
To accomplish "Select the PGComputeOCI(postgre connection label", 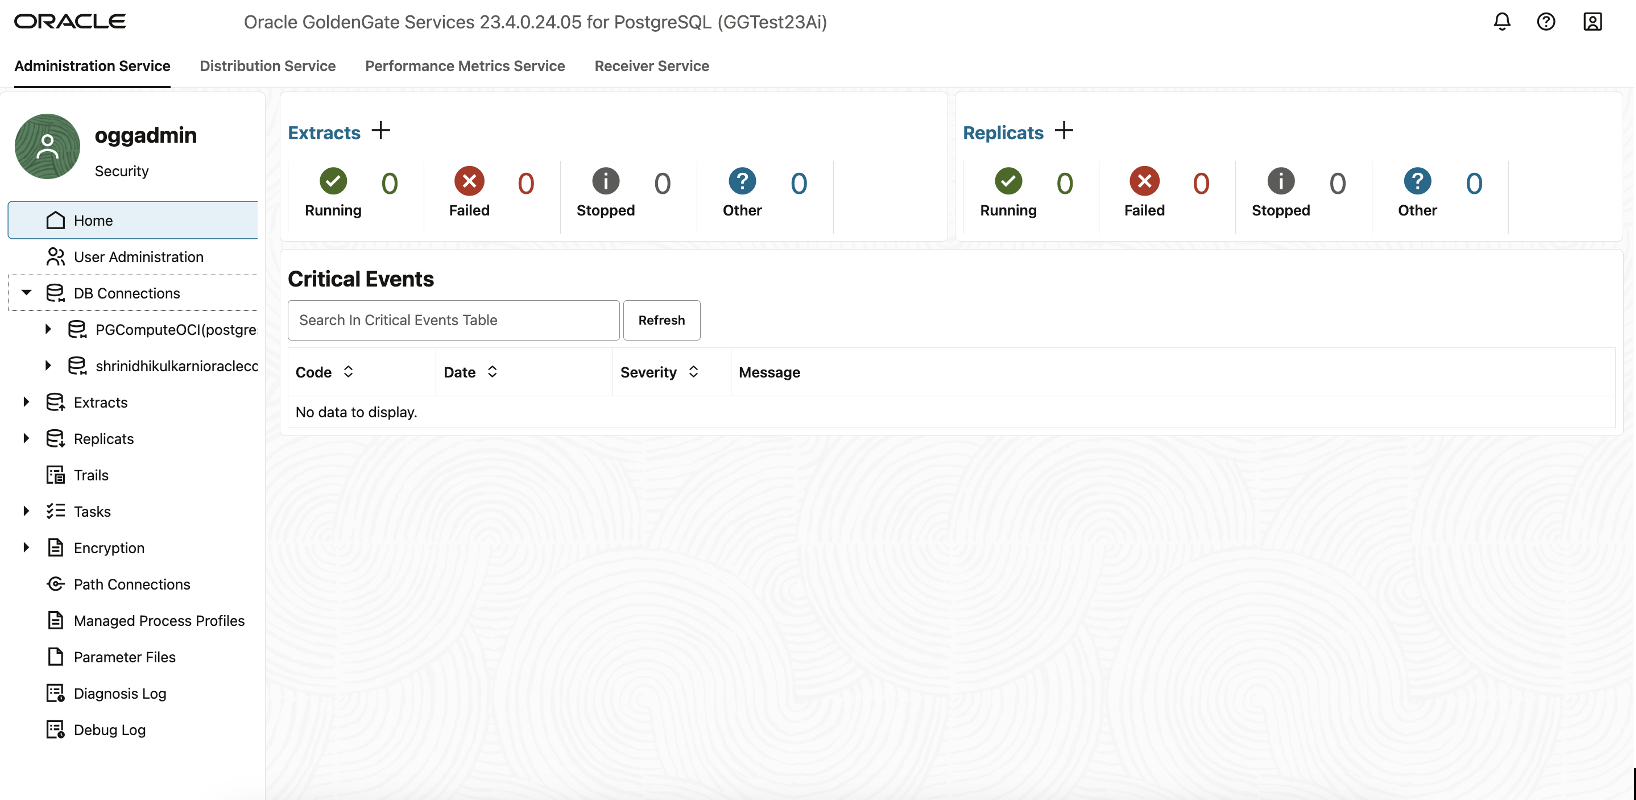I will (176, 330).
